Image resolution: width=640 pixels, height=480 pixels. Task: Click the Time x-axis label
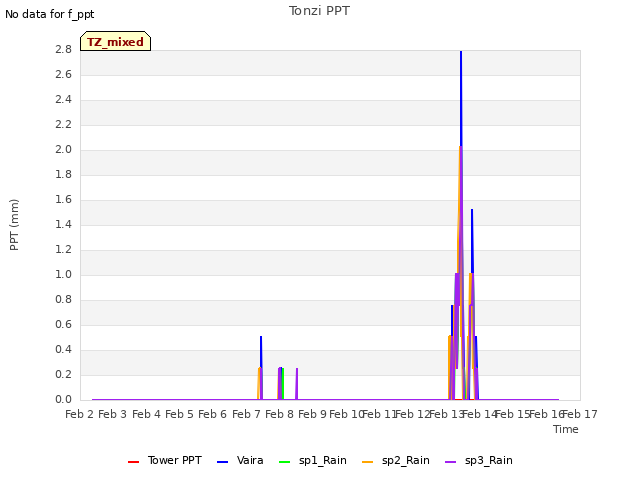coord(566,429)
